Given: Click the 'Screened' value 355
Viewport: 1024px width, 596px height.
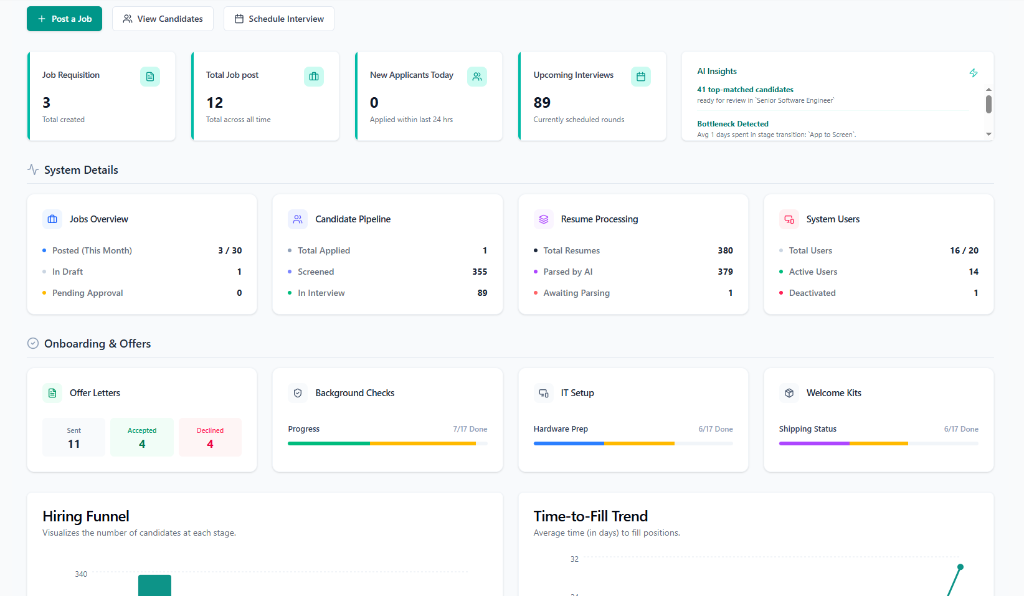Looking at the screenshot, I should pos(479,272).
